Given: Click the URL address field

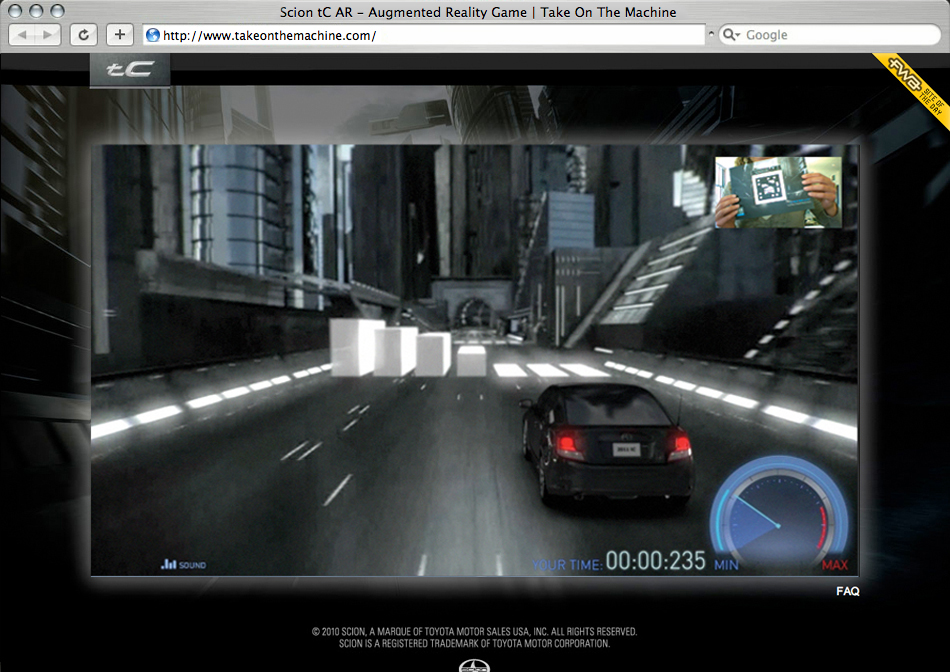Looking at the screenshot, I should pyautogui.click(x=430, y=35).
